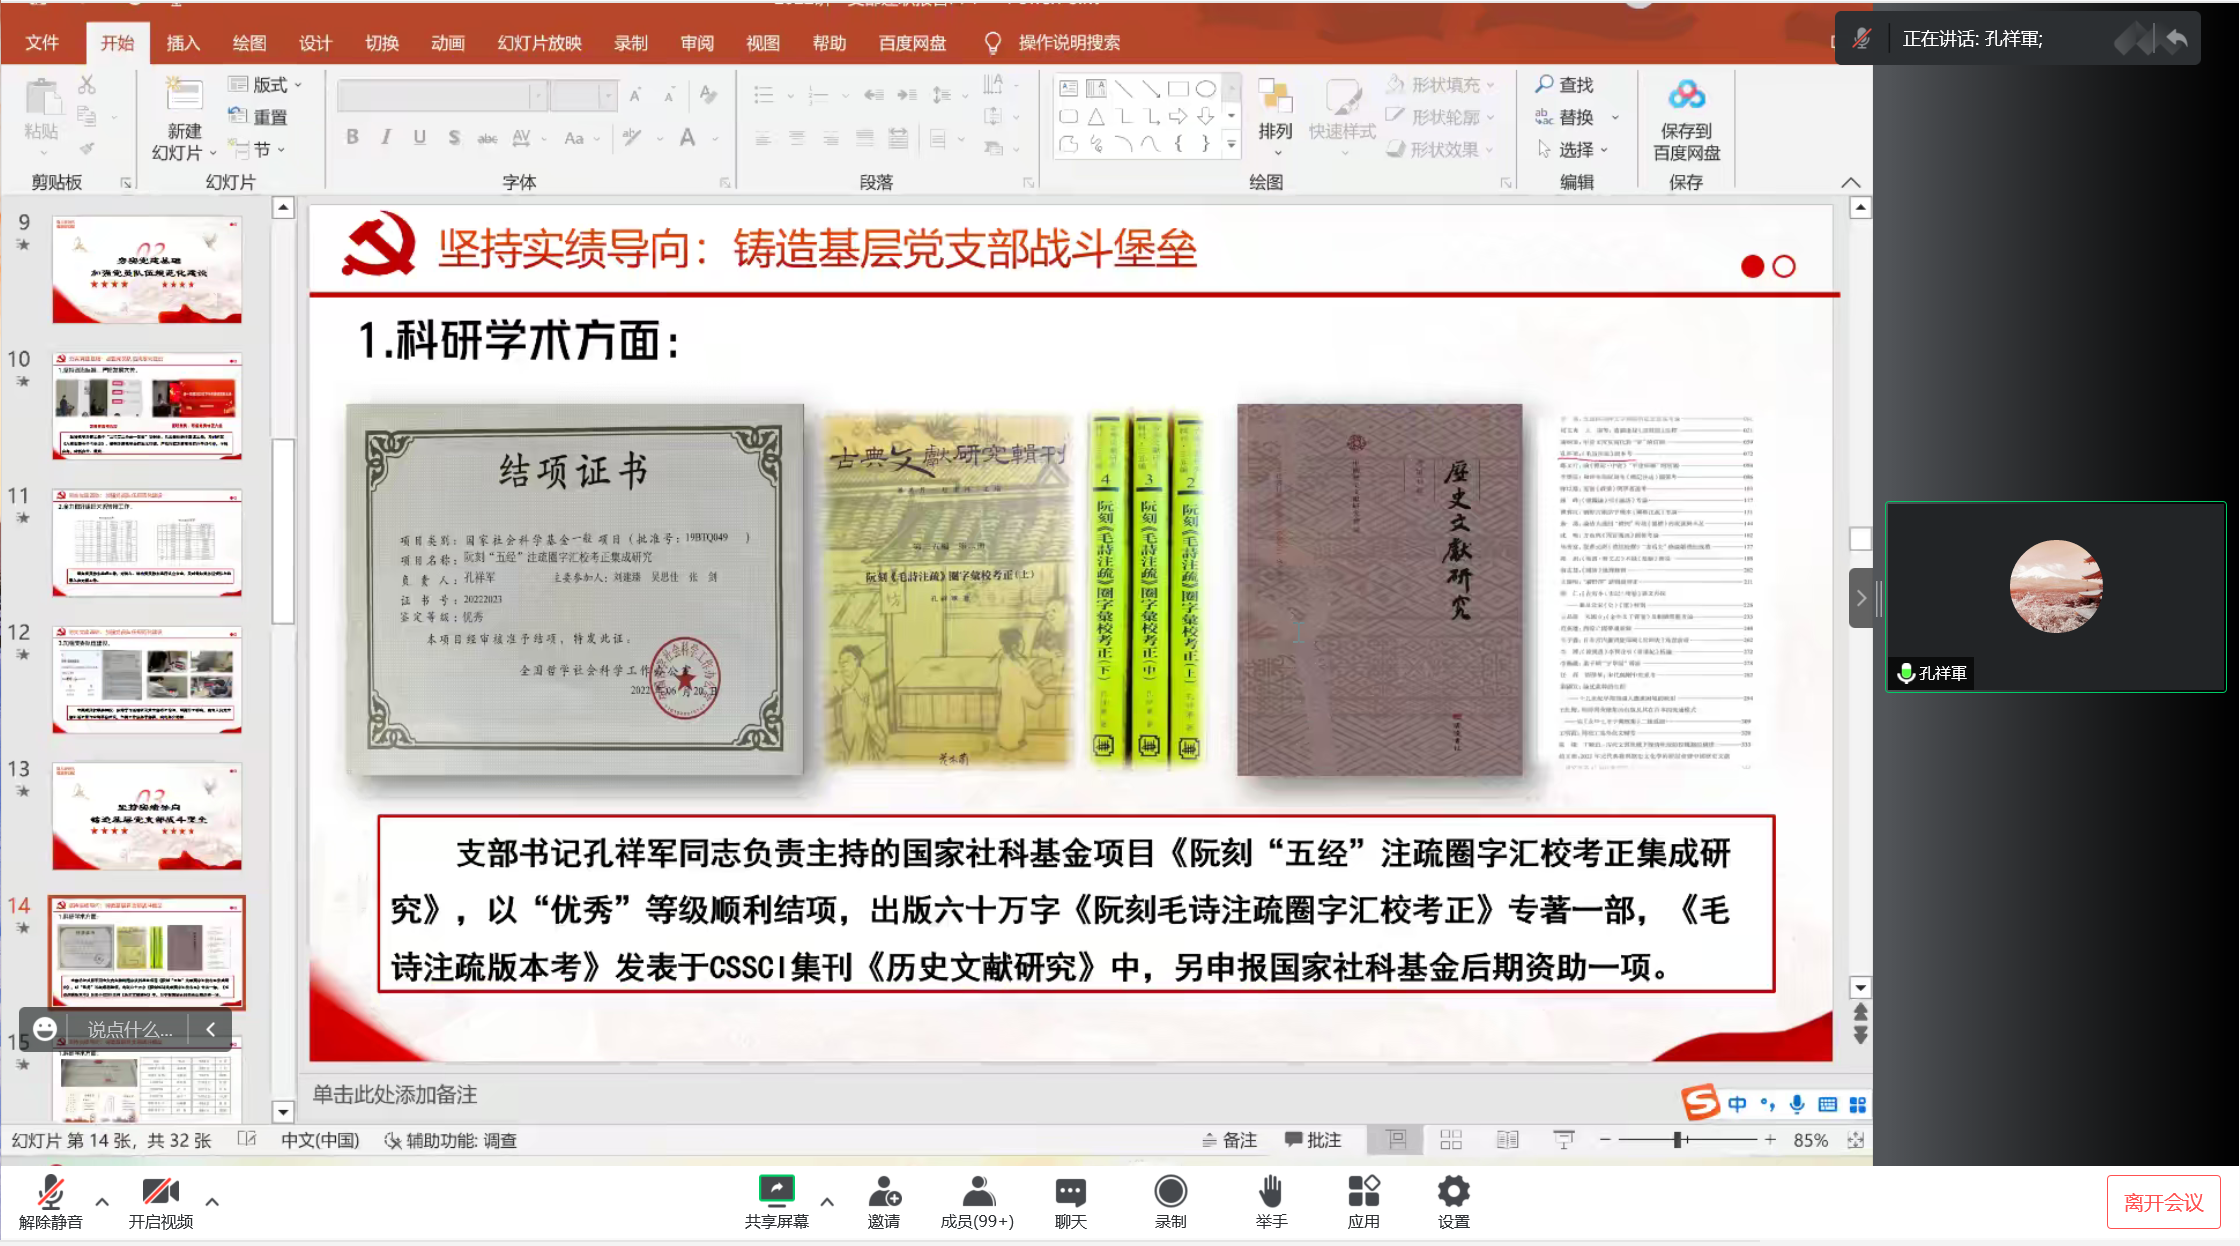Click the Raise Hand icon
2240x1246 pixels.
point(1271,1190)
